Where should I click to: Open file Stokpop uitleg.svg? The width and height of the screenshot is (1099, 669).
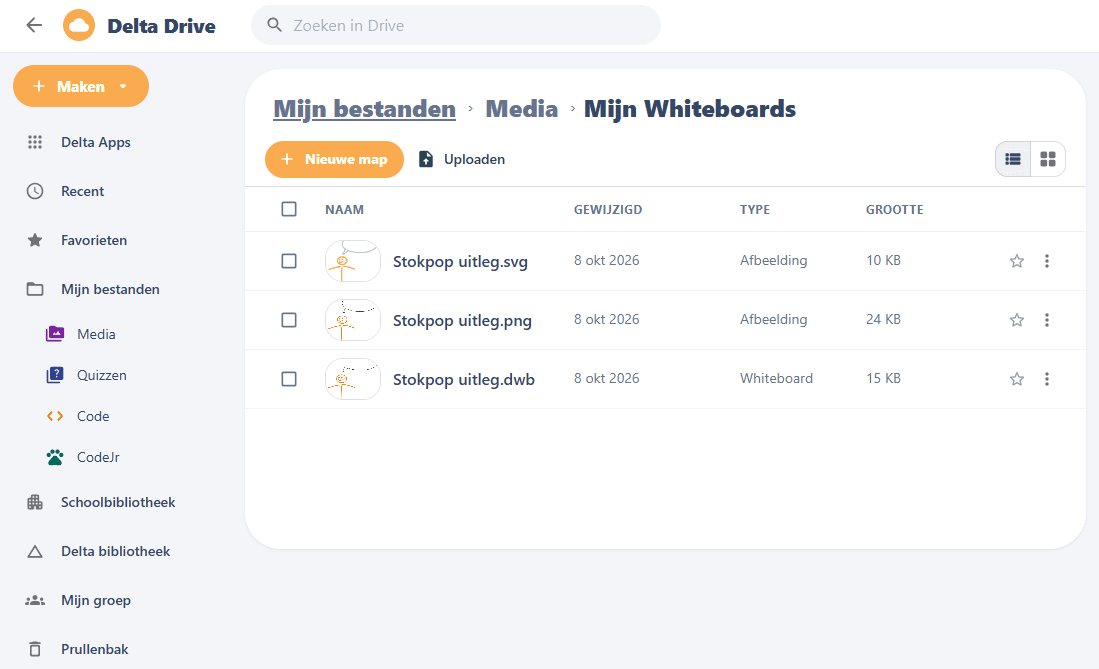[460, 262]
